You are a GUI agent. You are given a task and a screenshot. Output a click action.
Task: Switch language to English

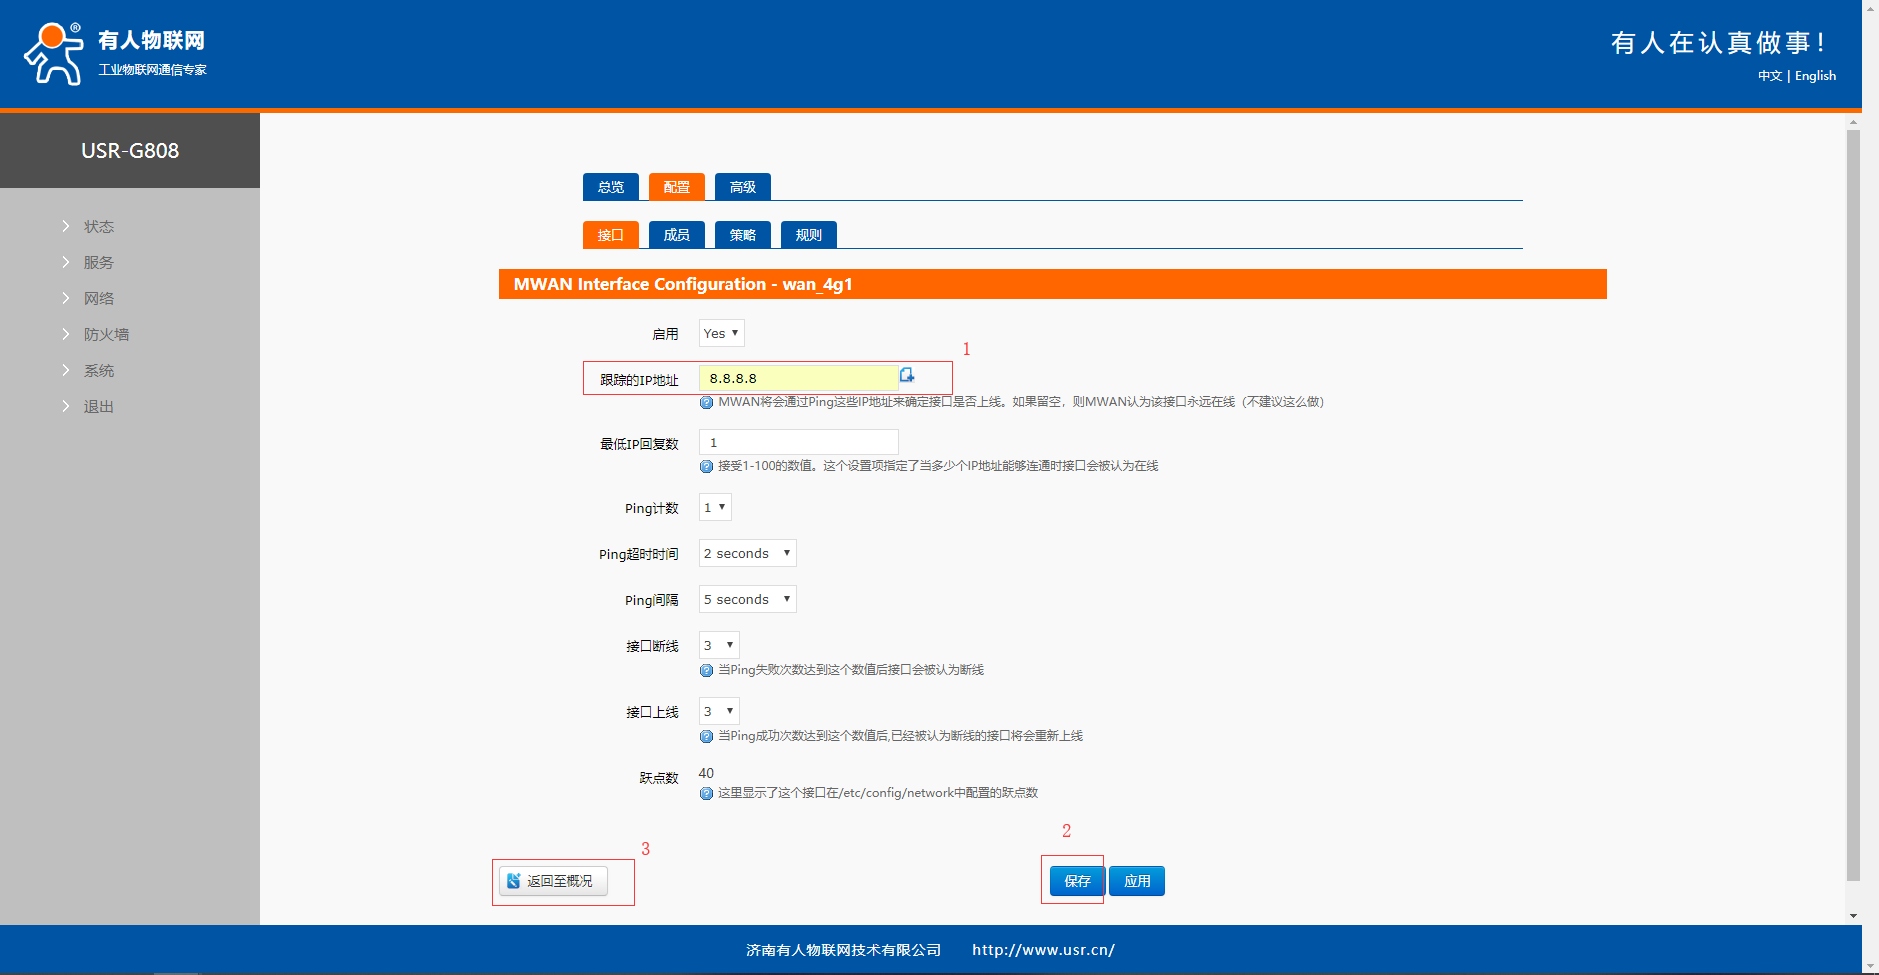point(1815,76)
